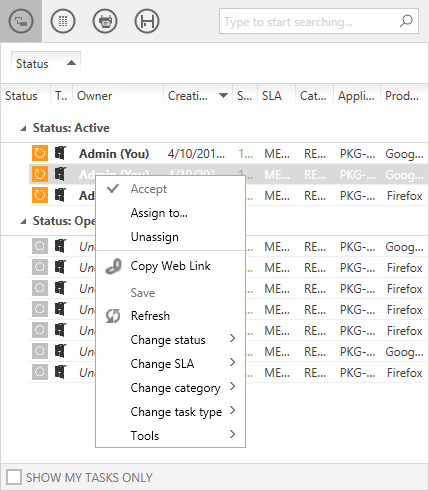Click orange status icon in selected row
Image resolution: width=429 pixels, height=491 pixels.
click(x=40, y=174)
